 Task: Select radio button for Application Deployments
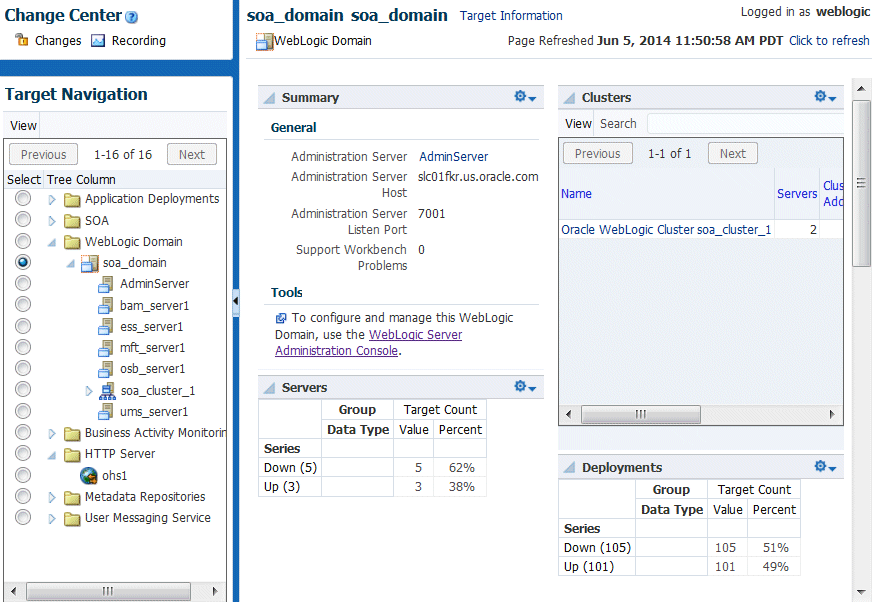tap(23, 198)
